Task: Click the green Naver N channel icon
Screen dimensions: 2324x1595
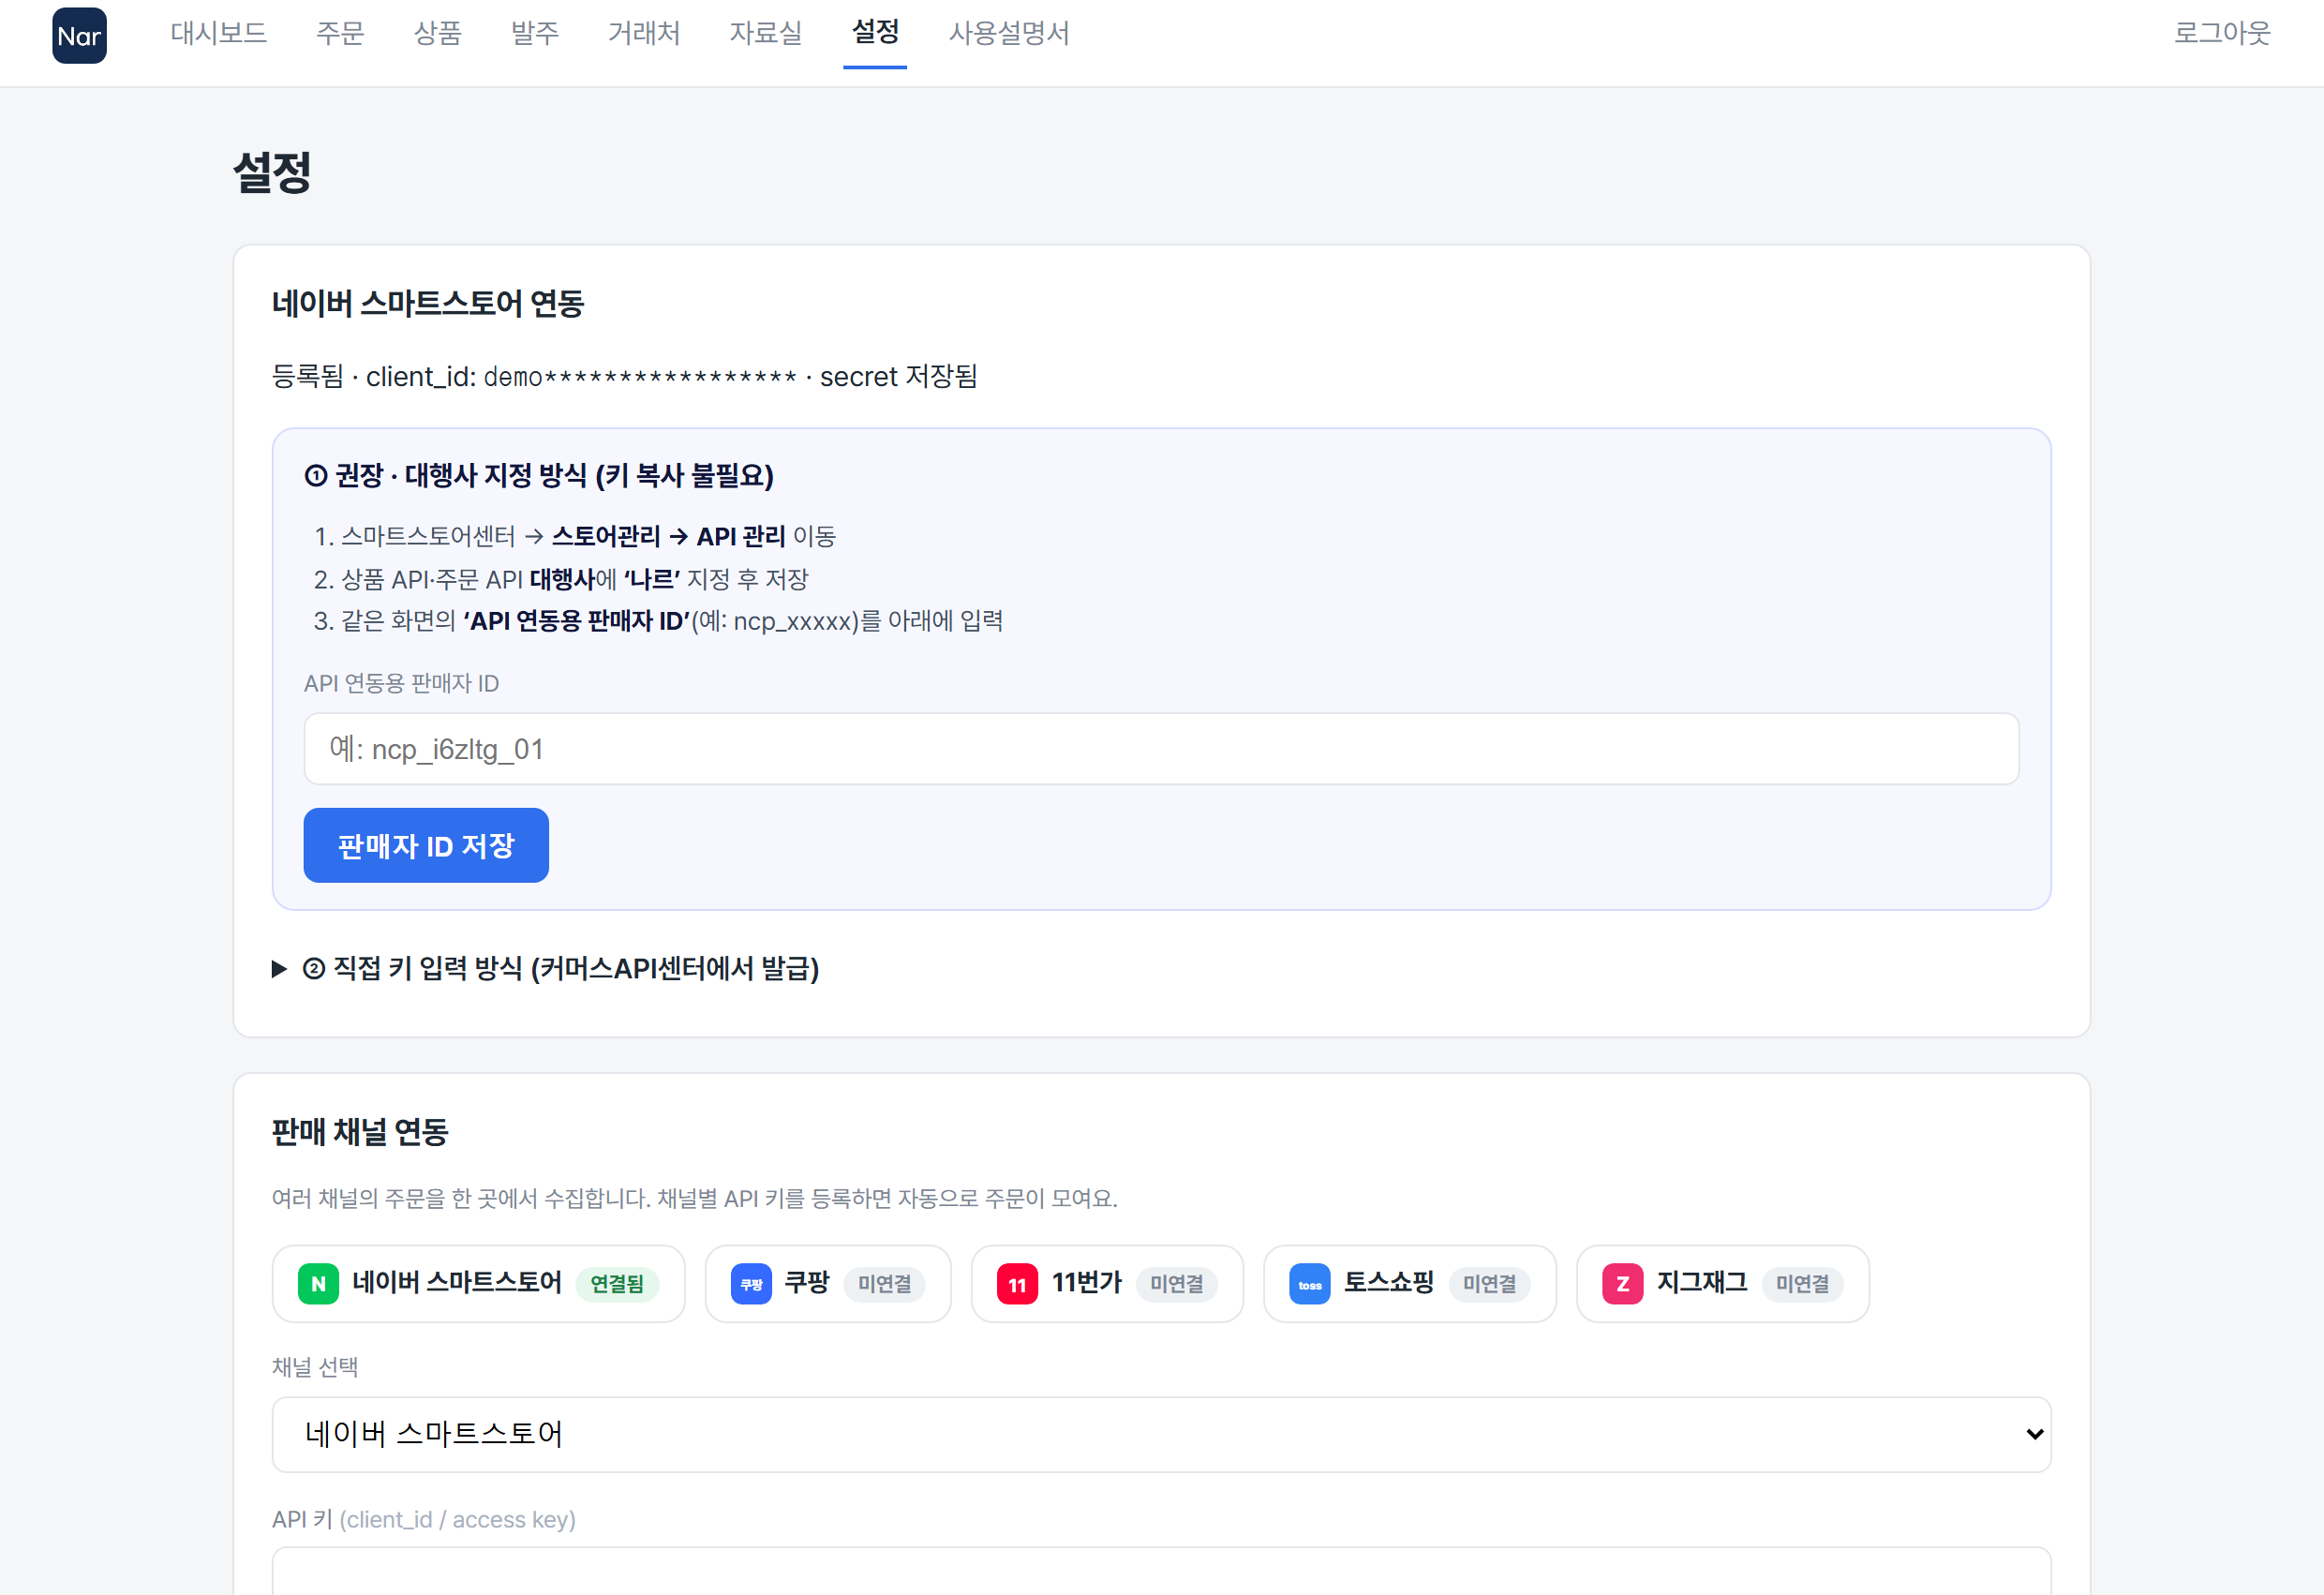Action: [x=318, y=1284]
